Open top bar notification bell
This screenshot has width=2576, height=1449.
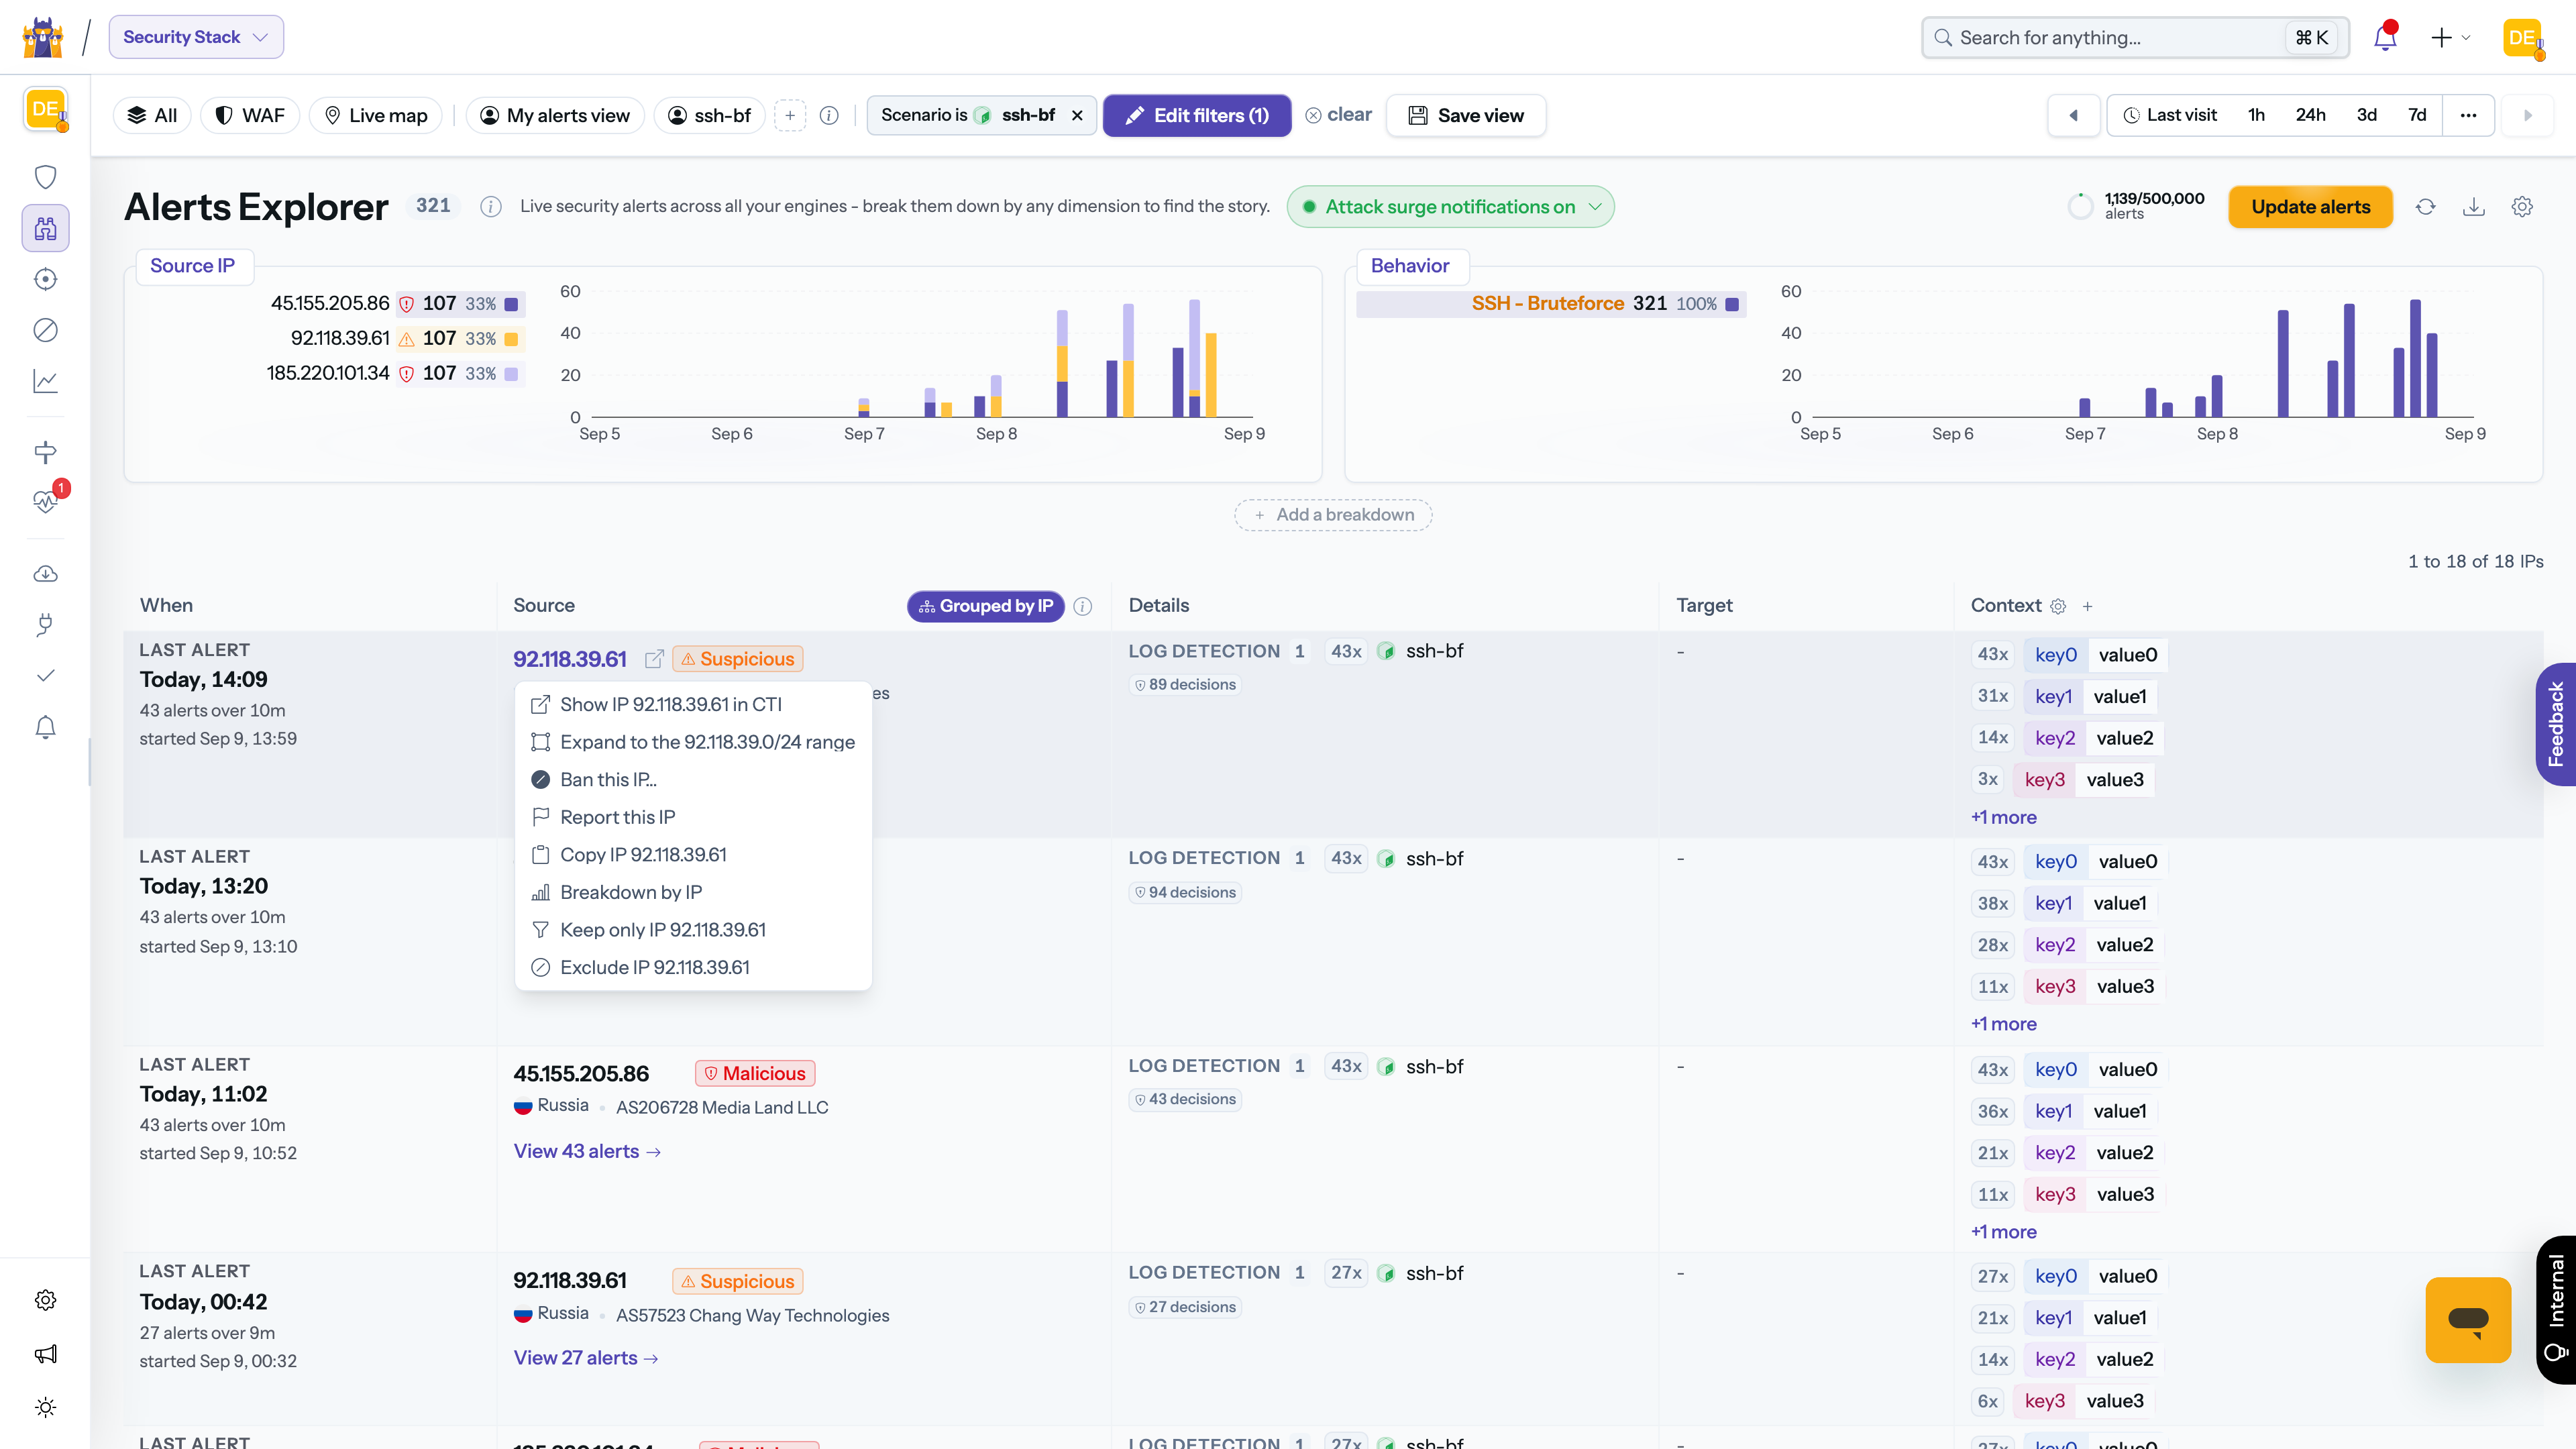(x=2385, y=37)
